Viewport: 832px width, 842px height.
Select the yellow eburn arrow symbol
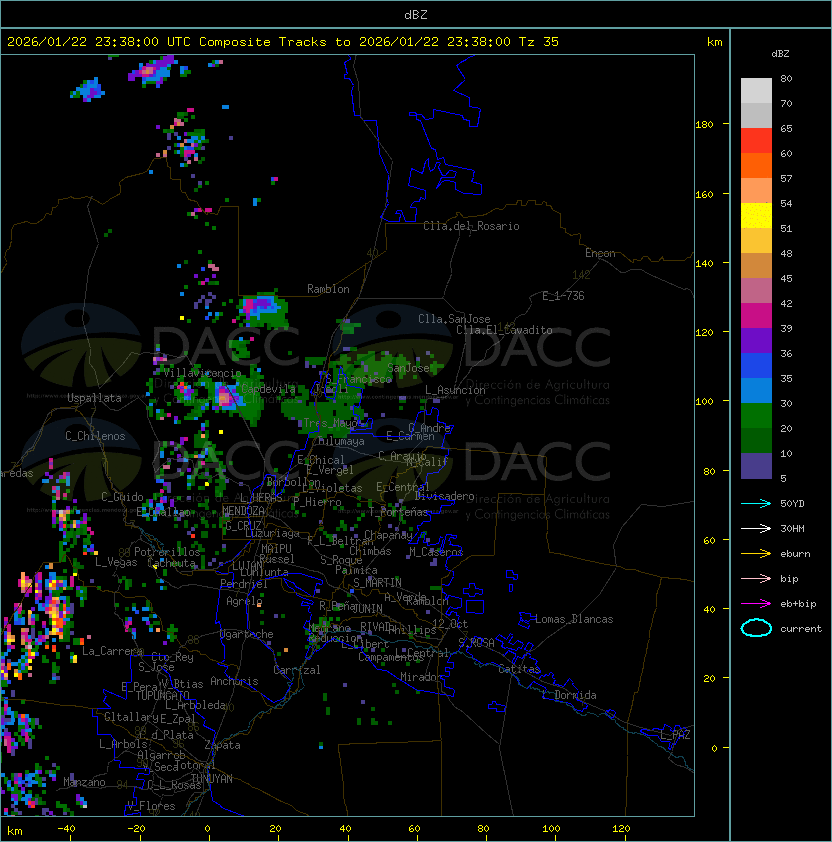click(x=756, y=554)
